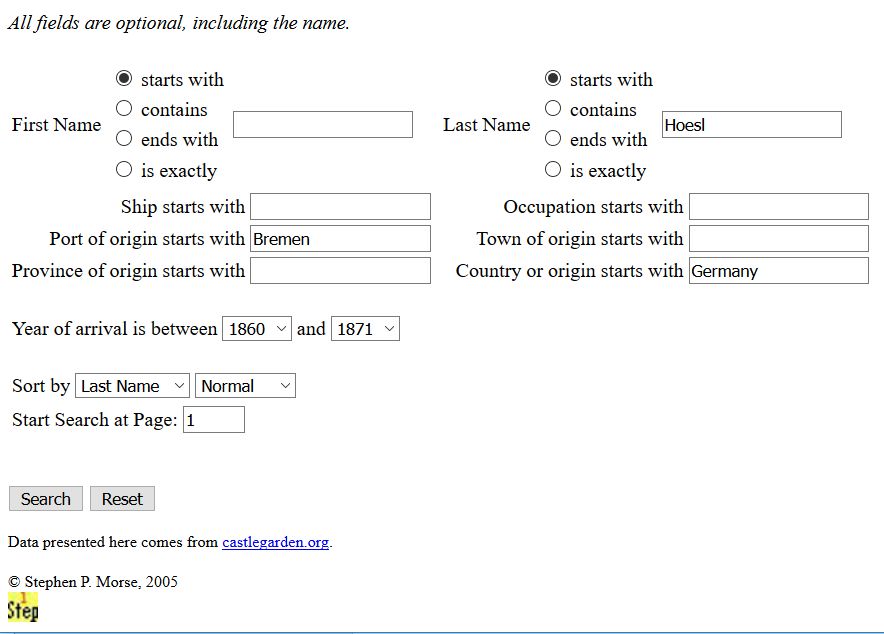Open the Sort by Last Name dropdown

point(132,386)
